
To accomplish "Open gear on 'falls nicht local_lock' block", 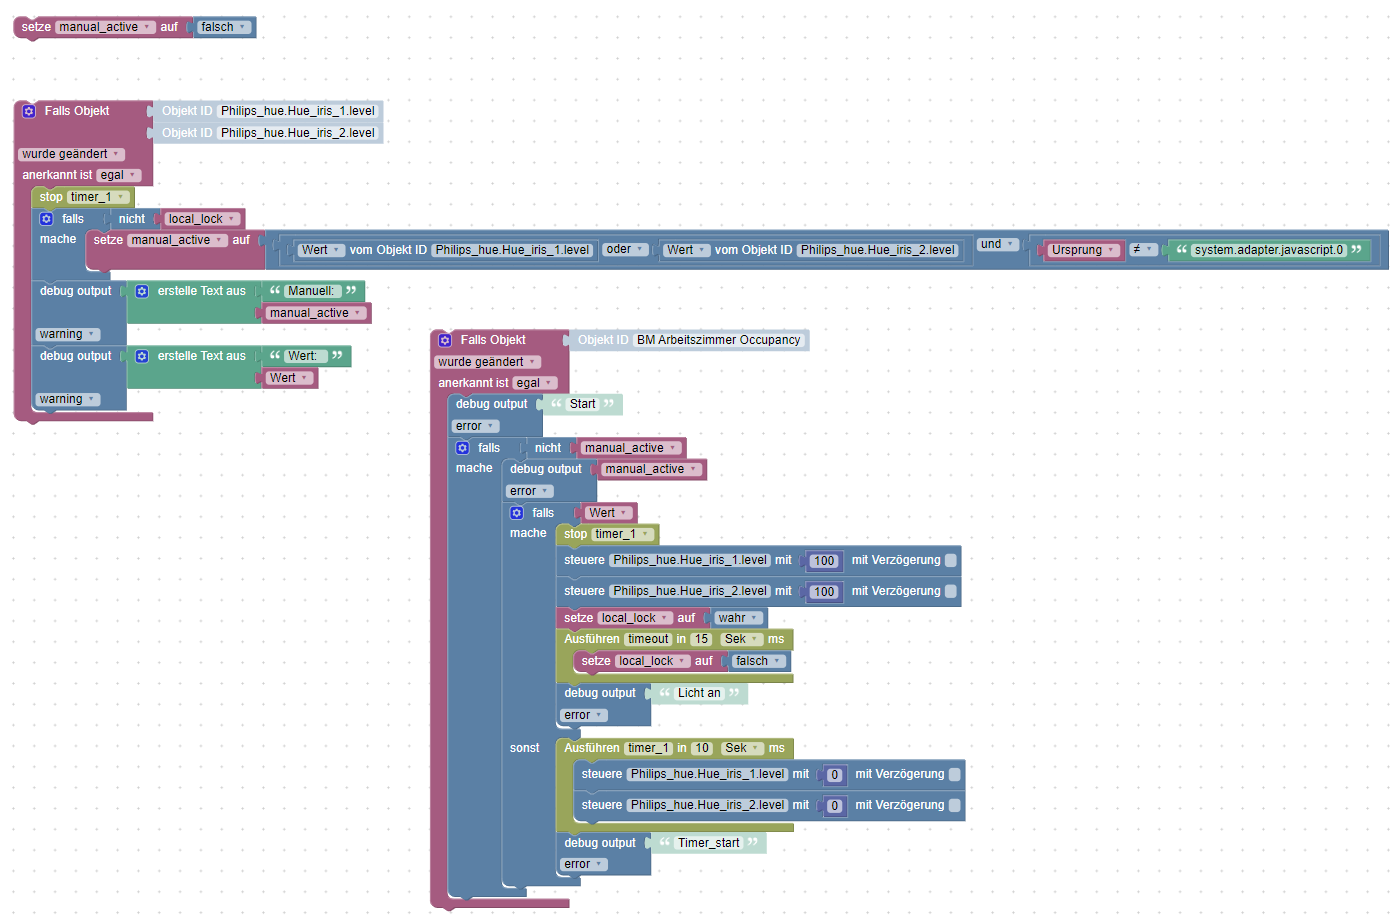I will [x=46, y=219].
